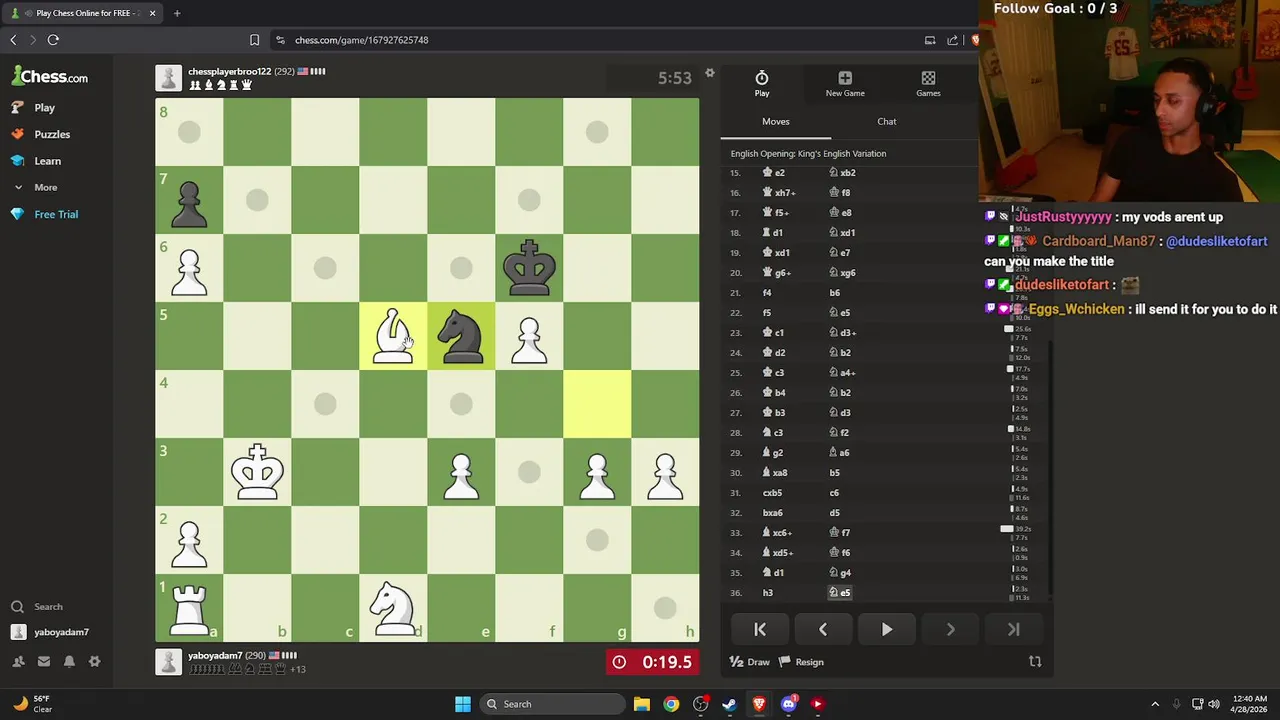Select move 21 f4 in move list

767,293
